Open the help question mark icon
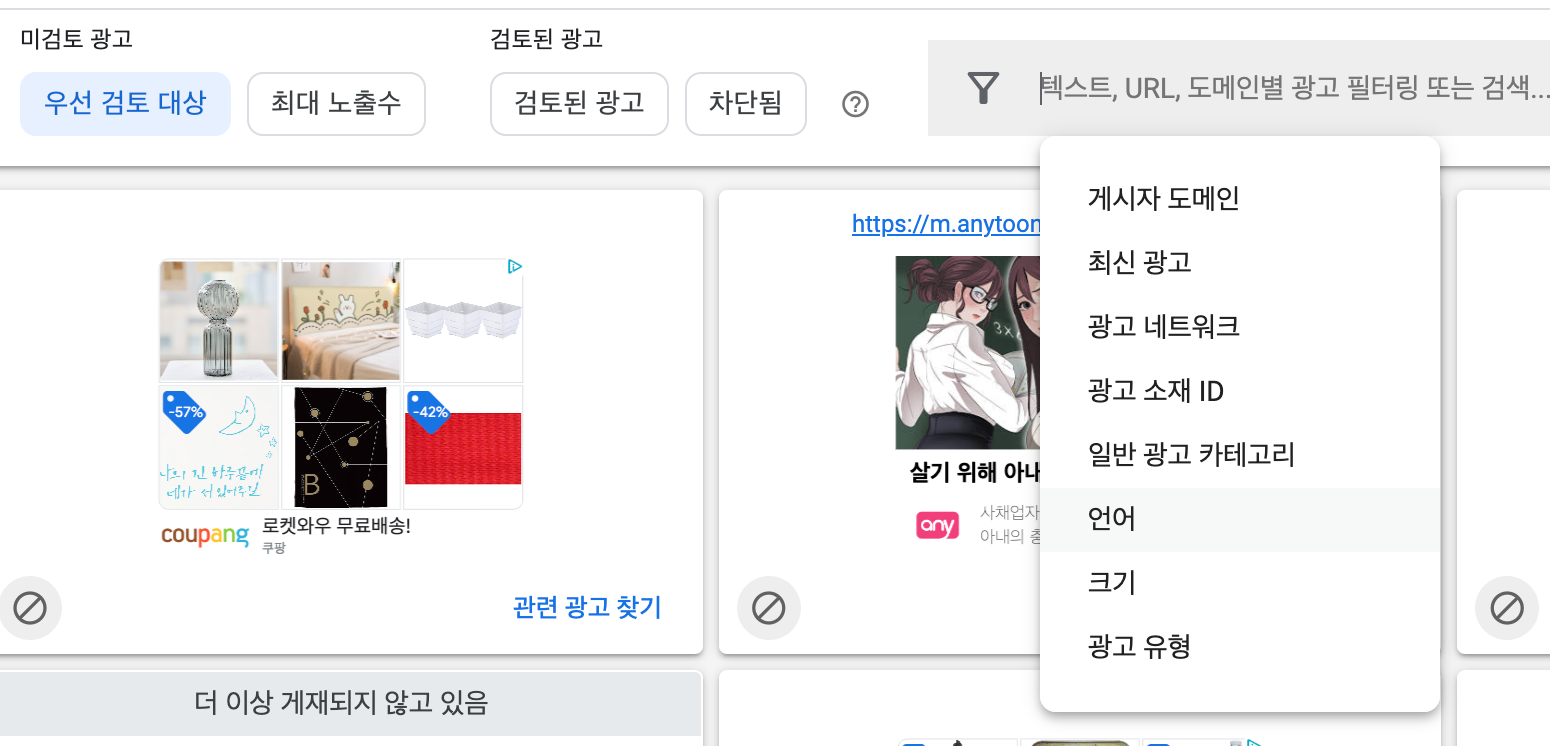The image size is (1550, 746). [855, 104]
